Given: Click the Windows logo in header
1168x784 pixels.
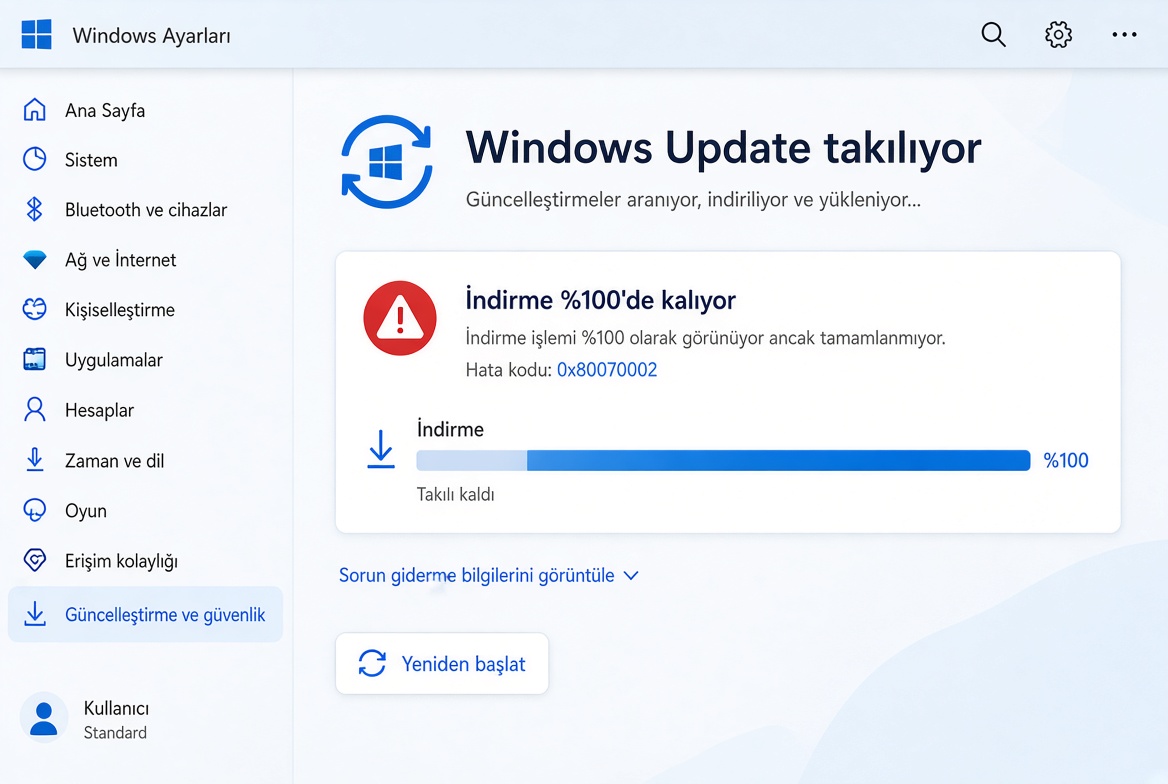Looking at the screenshot, I should 36,34.
